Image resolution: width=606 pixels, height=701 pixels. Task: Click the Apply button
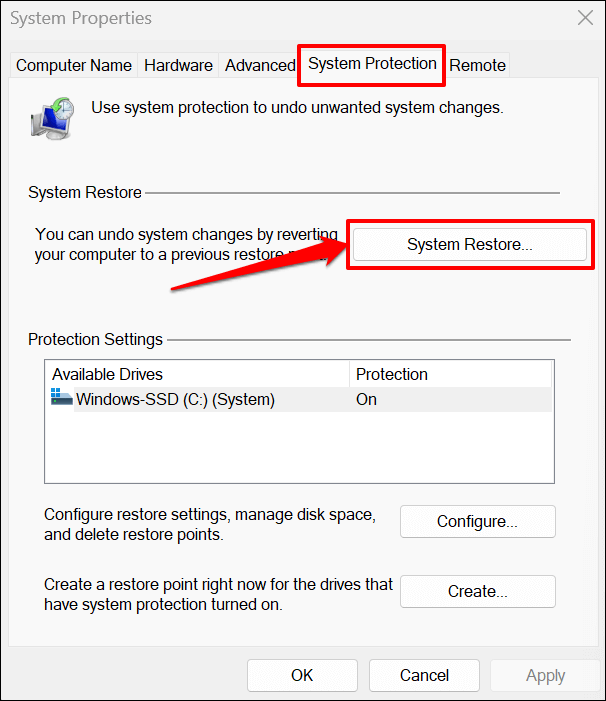(545, 675)
